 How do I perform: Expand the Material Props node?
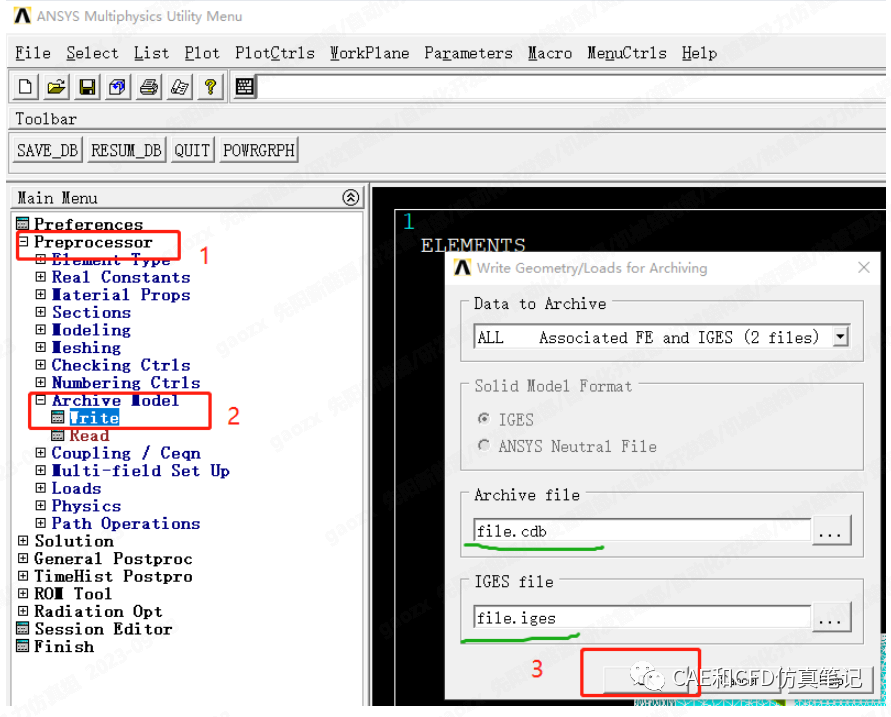click(x=40, y=294)
